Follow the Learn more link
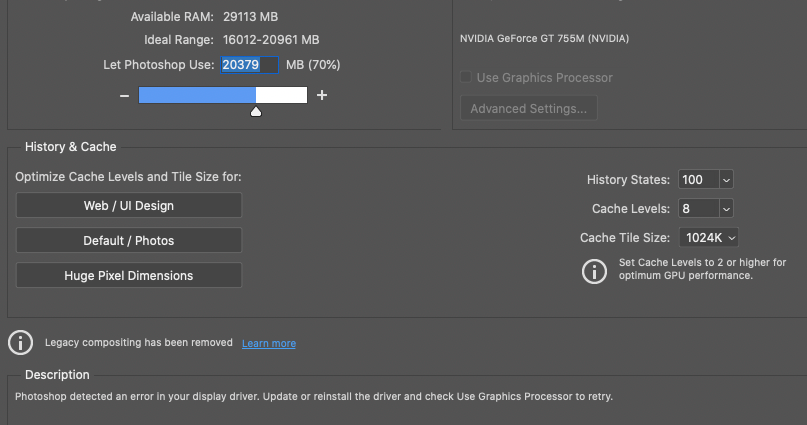807x425 pixels. [x=269, y=343]
